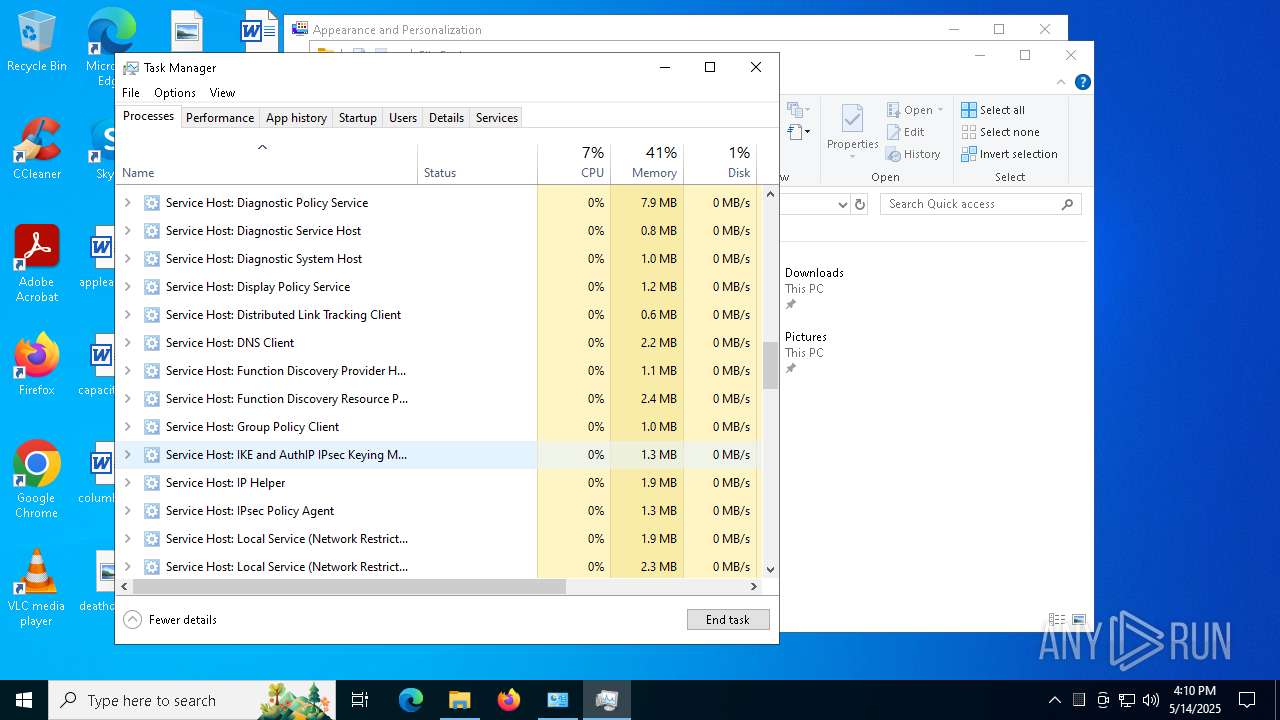Switch to details view icon in File Explorer
The width and height of the screenshot is (1280, 720).
click(x=1056, y=620)
